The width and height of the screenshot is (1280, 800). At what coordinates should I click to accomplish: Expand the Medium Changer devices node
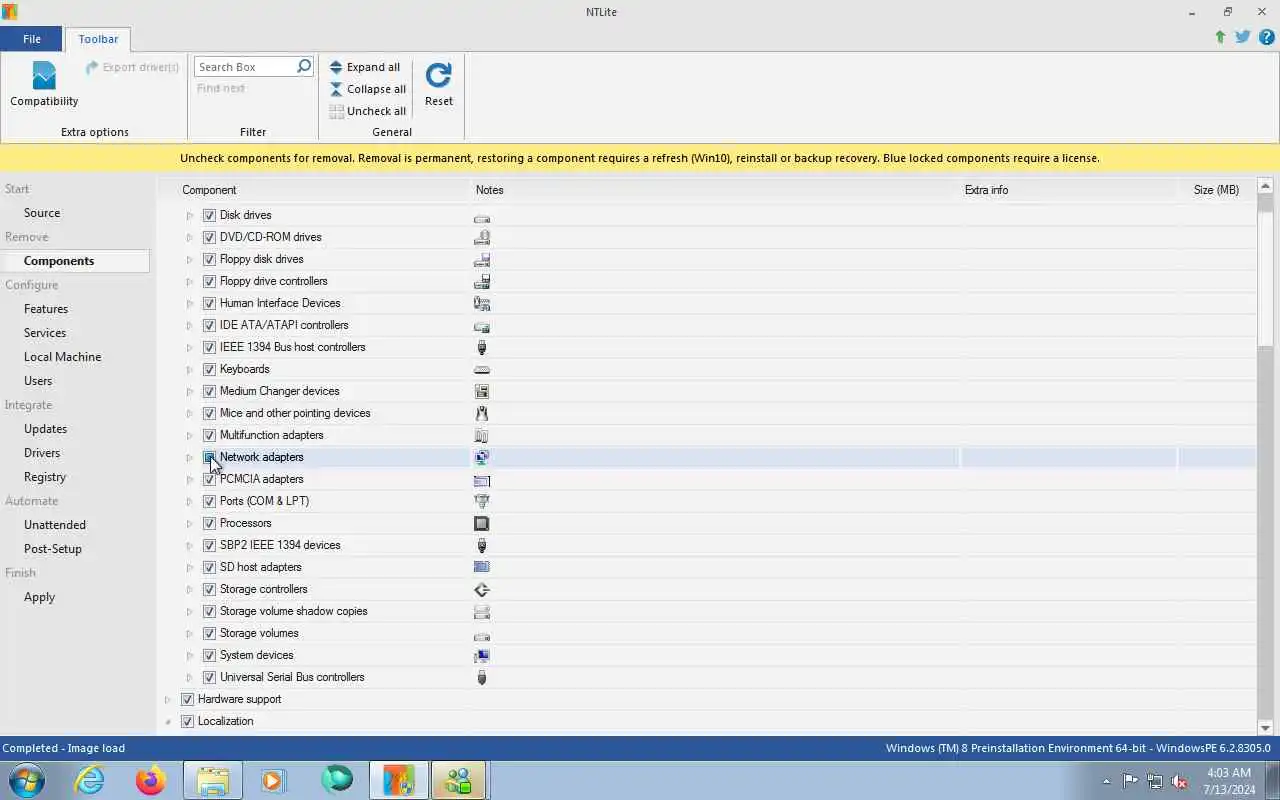190,391
